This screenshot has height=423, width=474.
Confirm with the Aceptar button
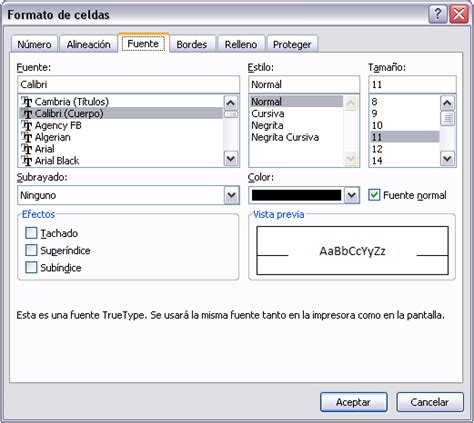tap(353, 402)
